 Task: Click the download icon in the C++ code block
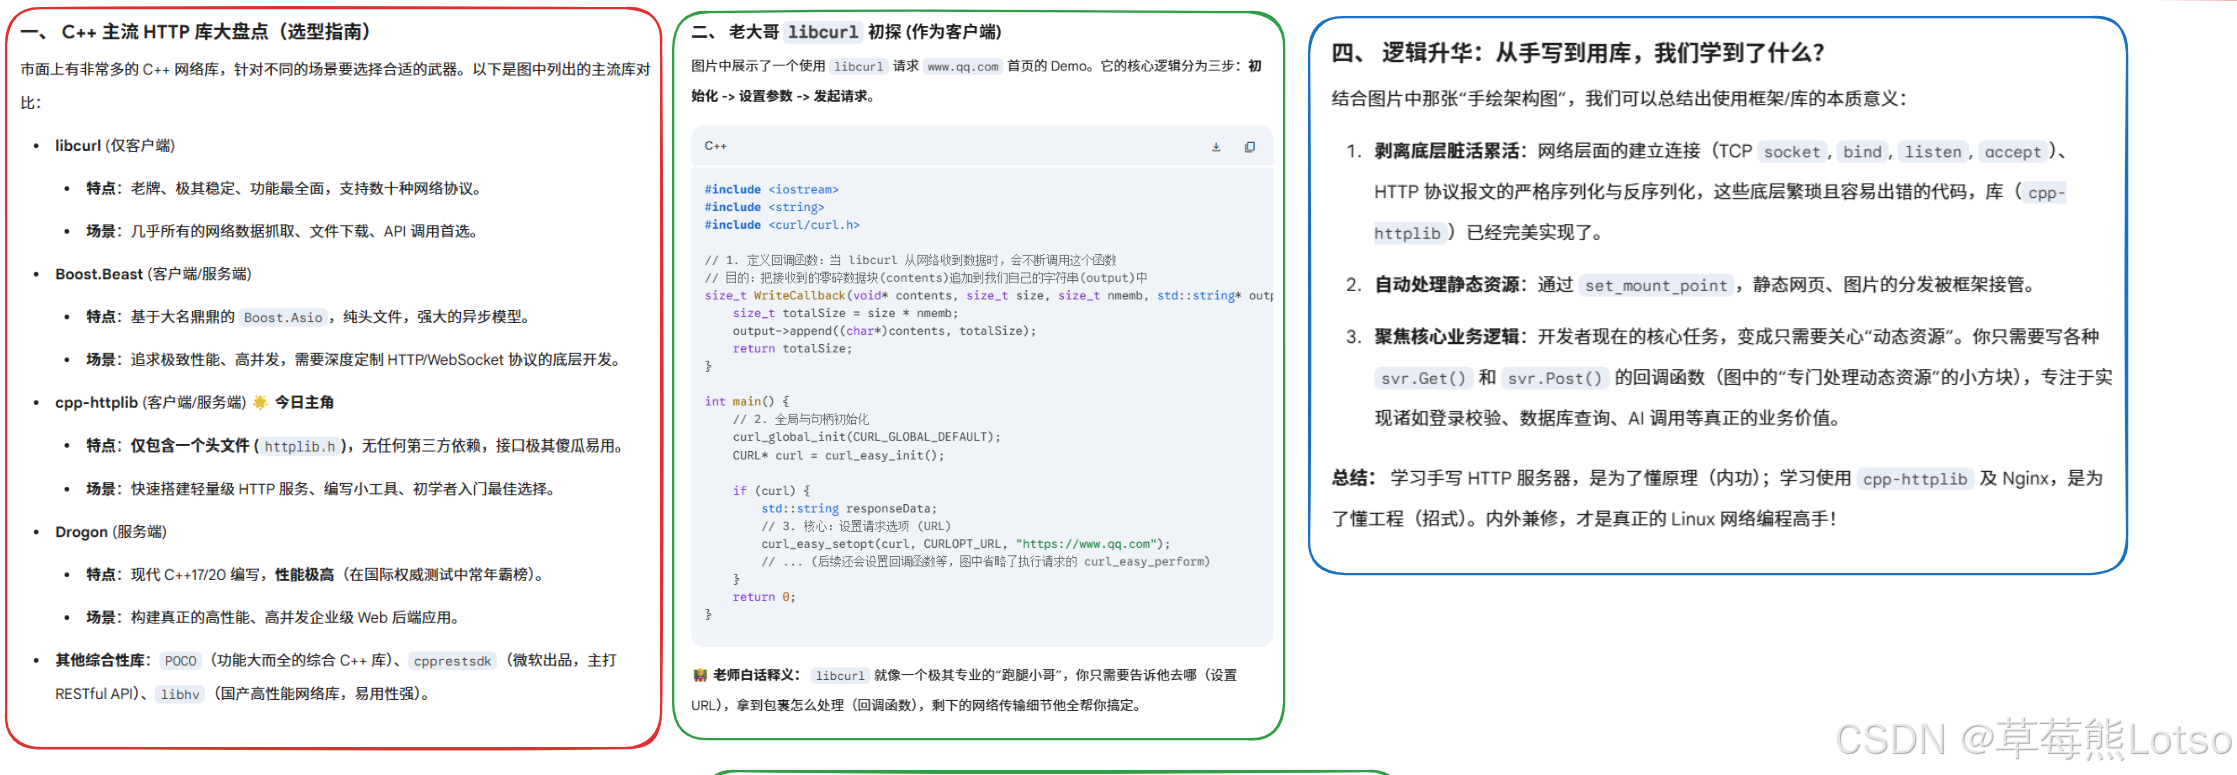click(x=1216, y=147)
